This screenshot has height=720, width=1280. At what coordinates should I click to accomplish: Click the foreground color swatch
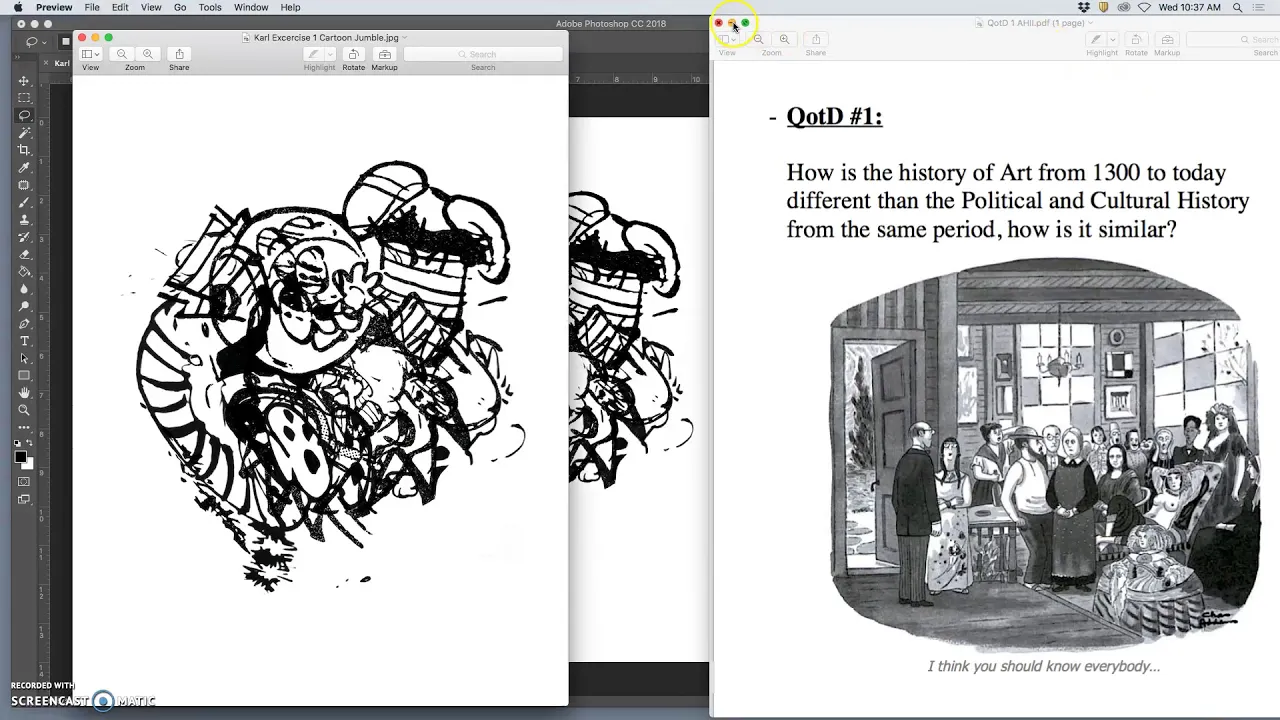pos(21,457)
